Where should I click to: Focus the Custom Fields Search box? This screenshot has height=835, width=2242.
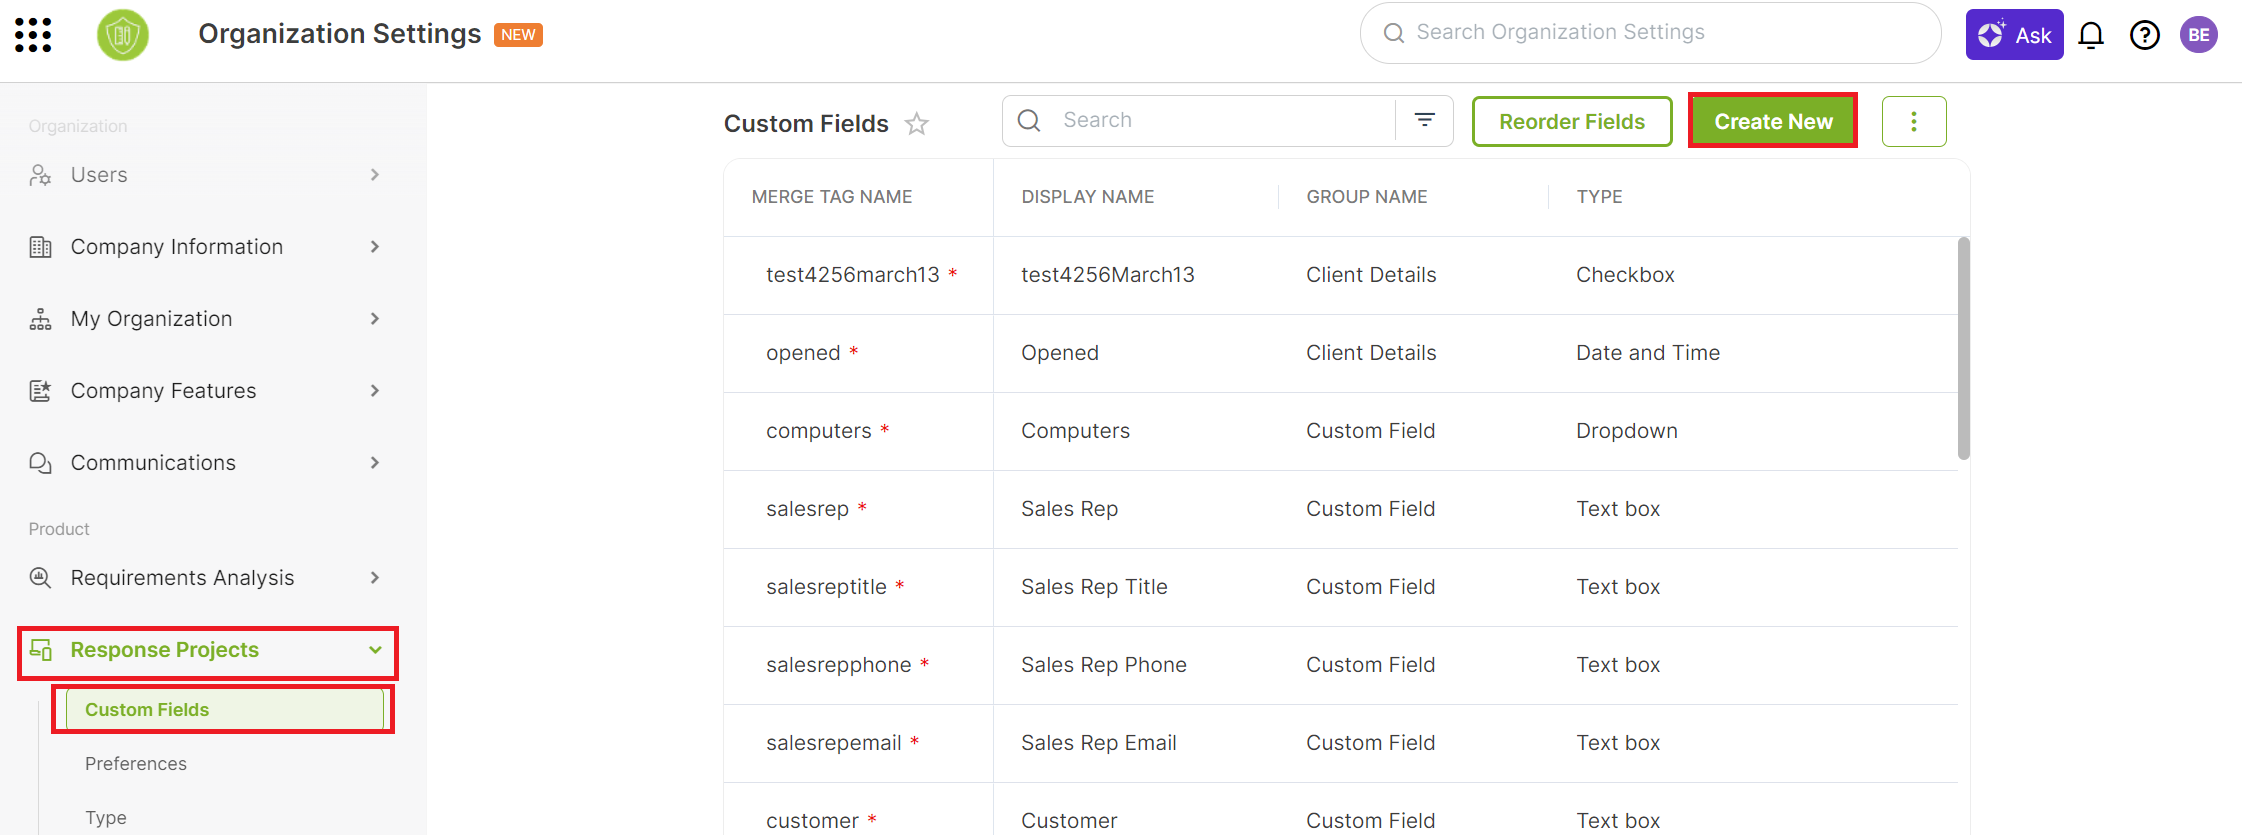1200,120
